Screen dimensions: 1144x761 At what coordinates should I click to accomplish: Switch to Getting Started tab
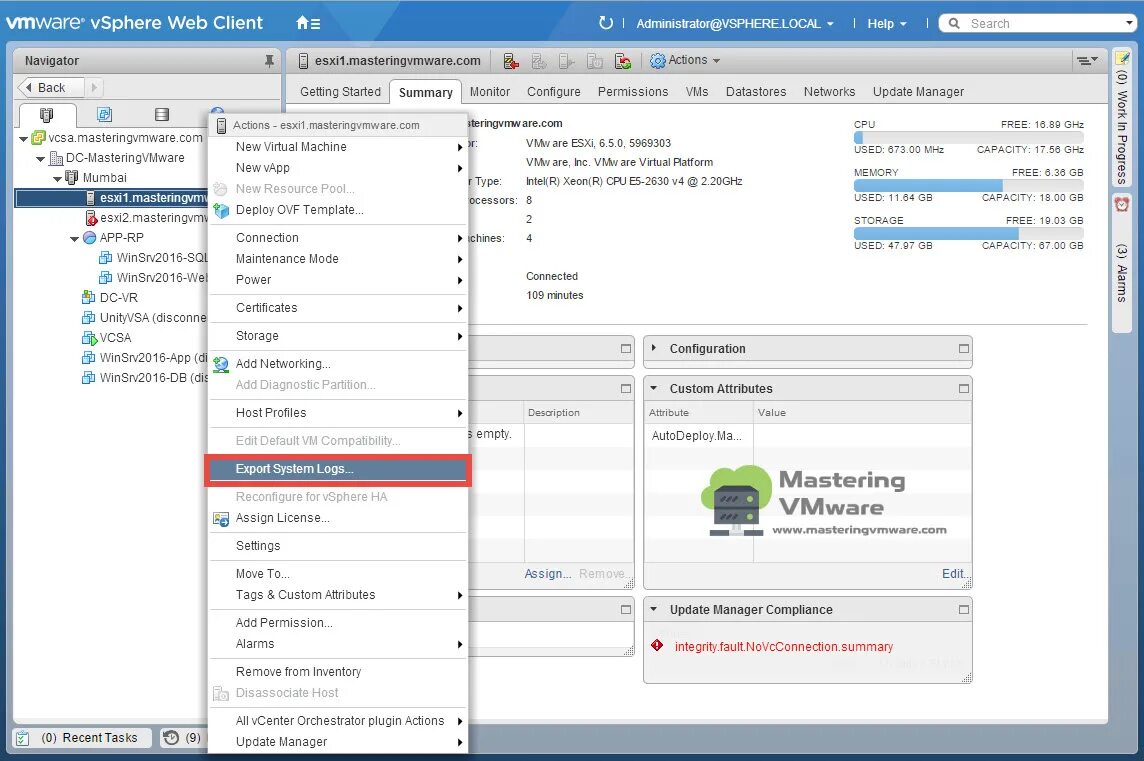coord(340,92)
